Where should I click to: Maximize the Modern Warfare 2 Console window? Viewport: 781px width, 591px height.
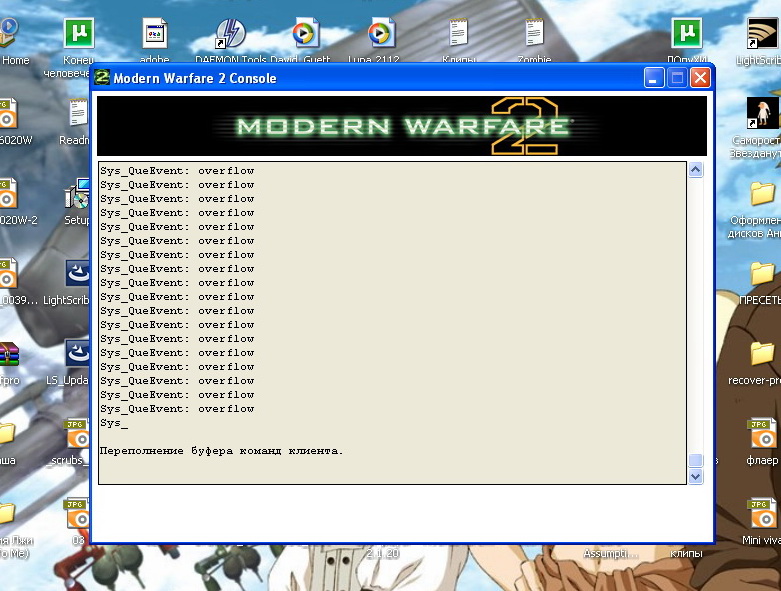coord(677,78)
